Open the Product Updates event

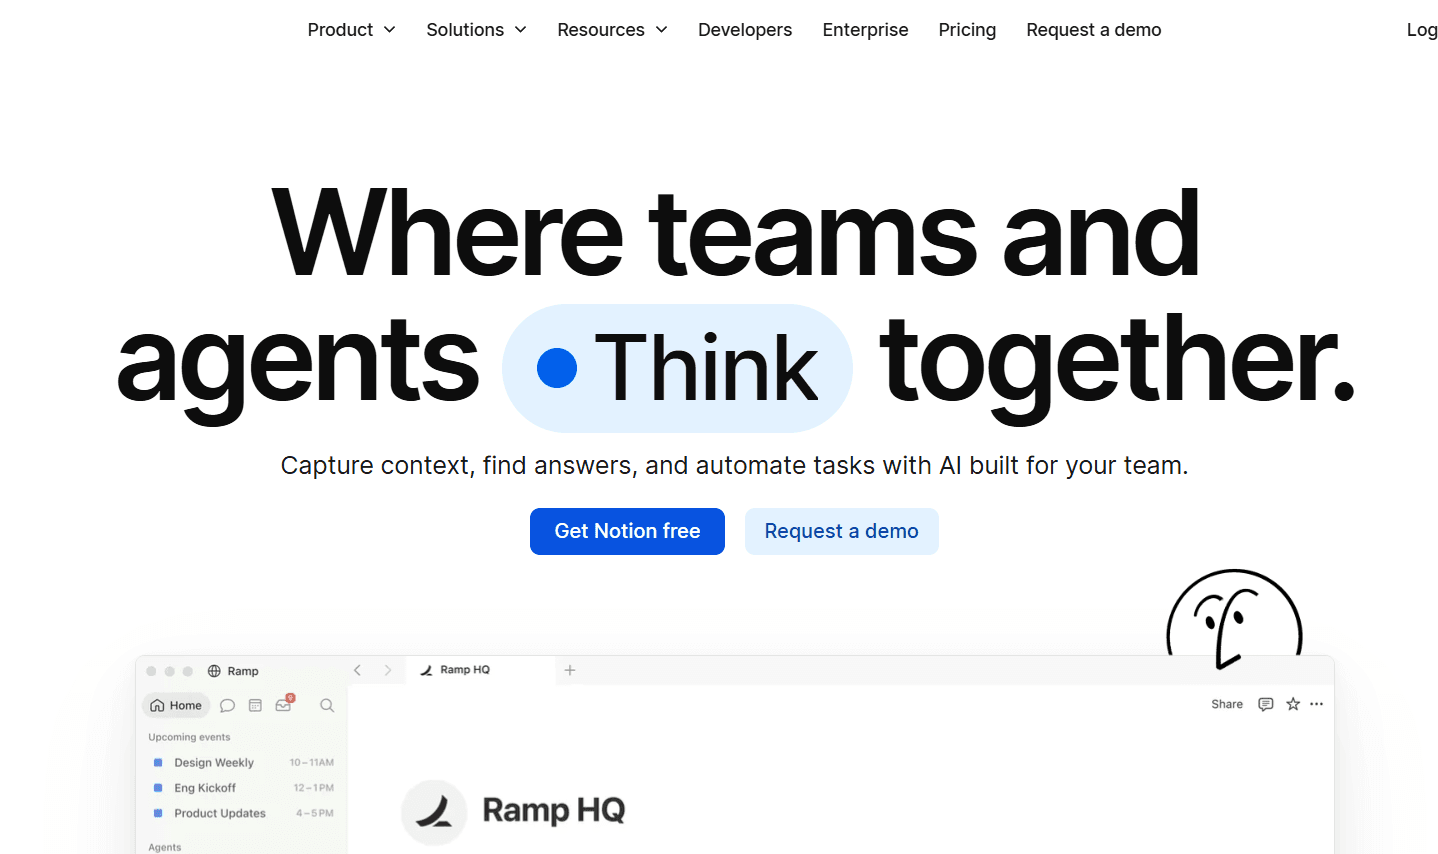(x=220, y=813)
